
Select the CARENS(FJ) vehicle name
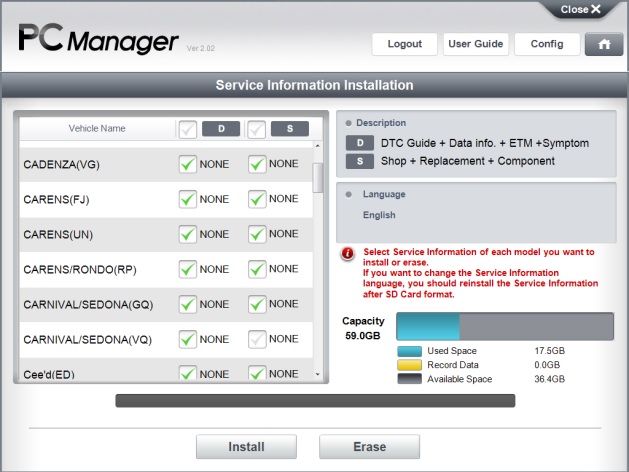56,199
